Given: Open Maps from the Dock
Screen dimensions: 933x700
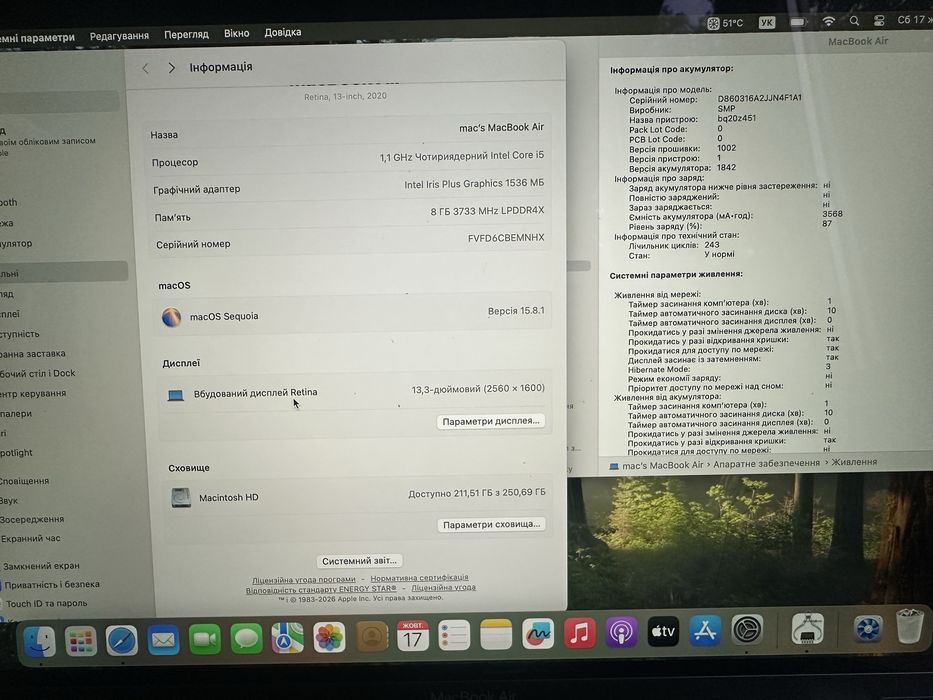Looking at the screenshot, I should click(x=287, y=638).
